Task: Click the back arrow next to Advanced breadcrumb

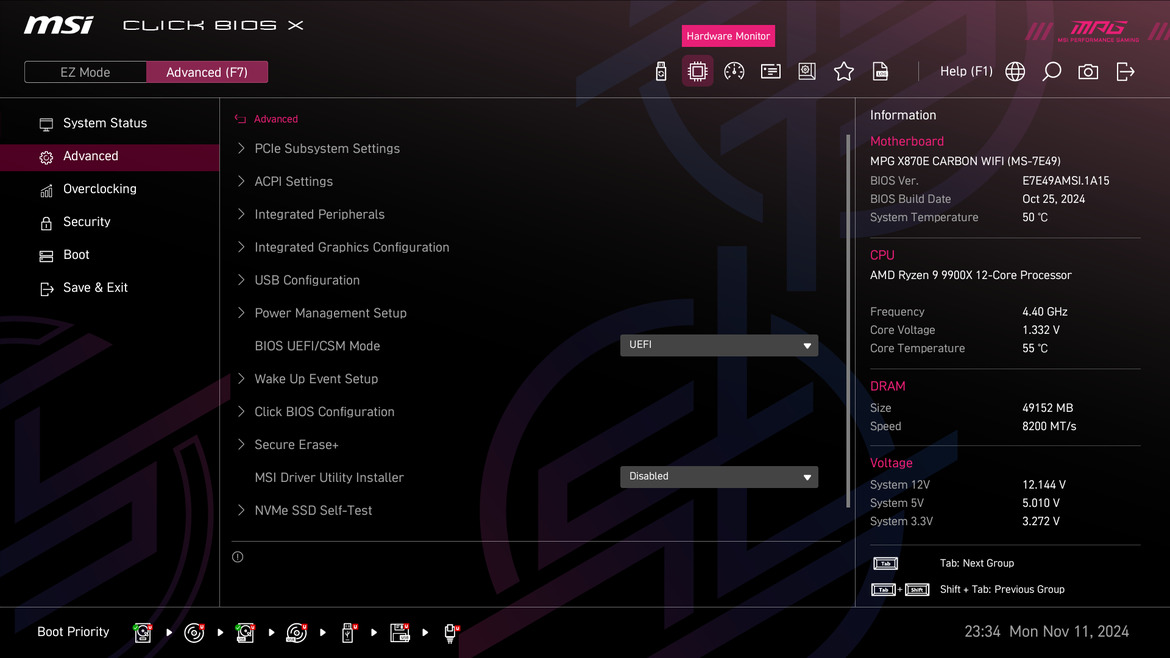Action: pos(240,119)
